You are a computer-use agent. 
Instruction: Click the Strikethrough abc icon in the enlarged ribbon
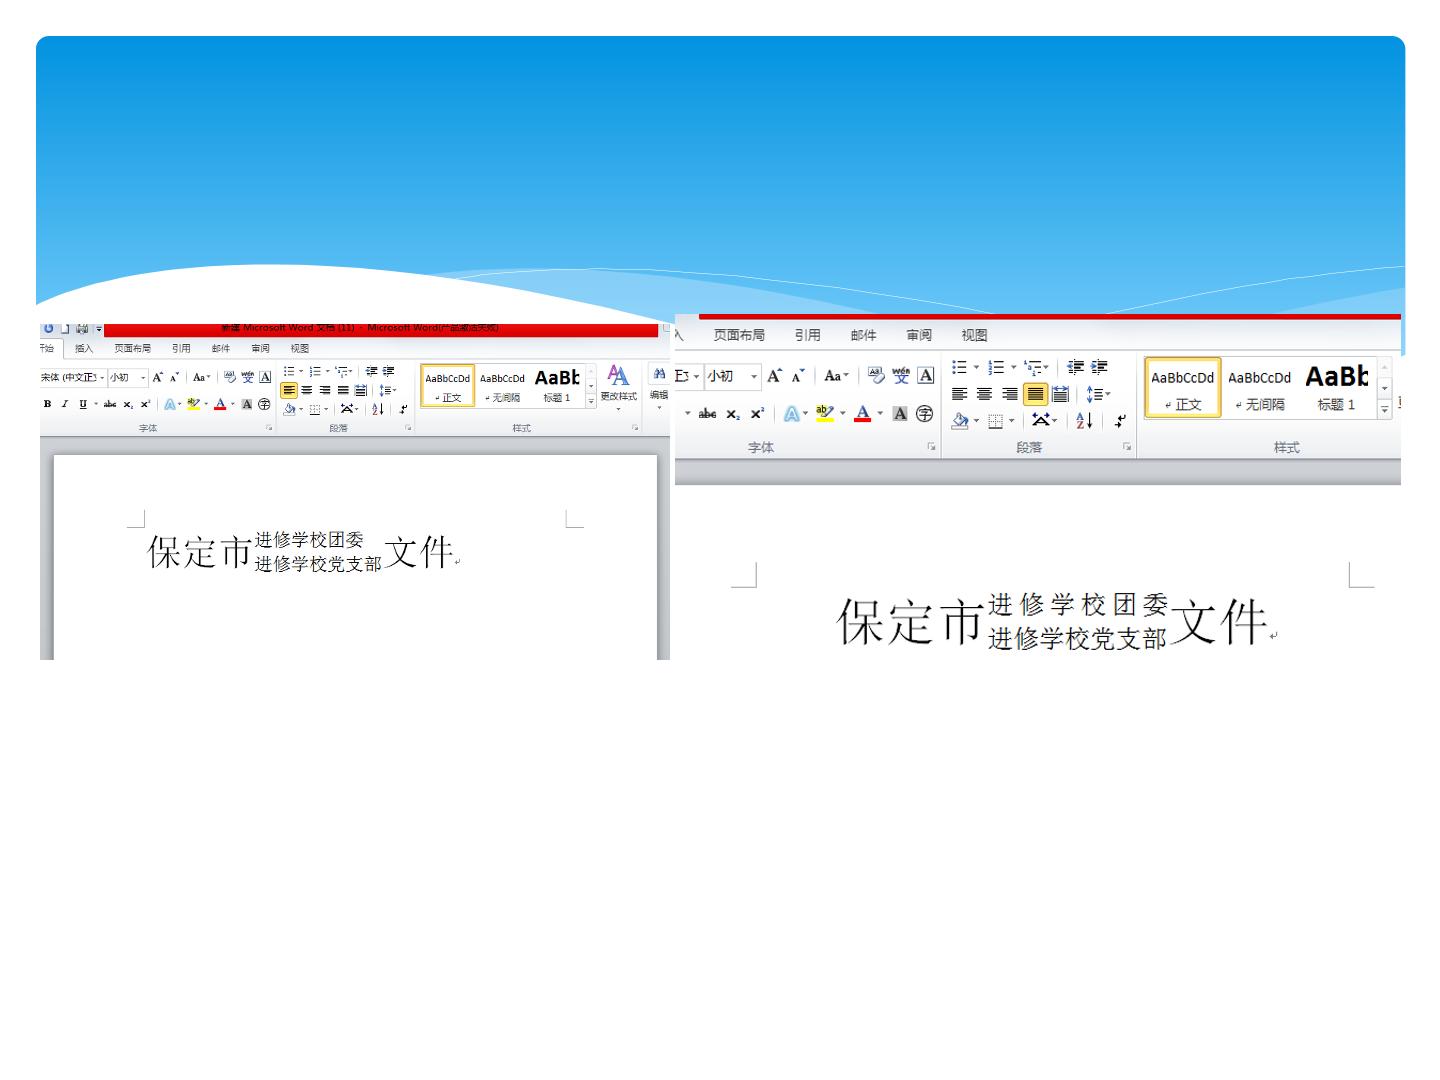click(707, 413)
